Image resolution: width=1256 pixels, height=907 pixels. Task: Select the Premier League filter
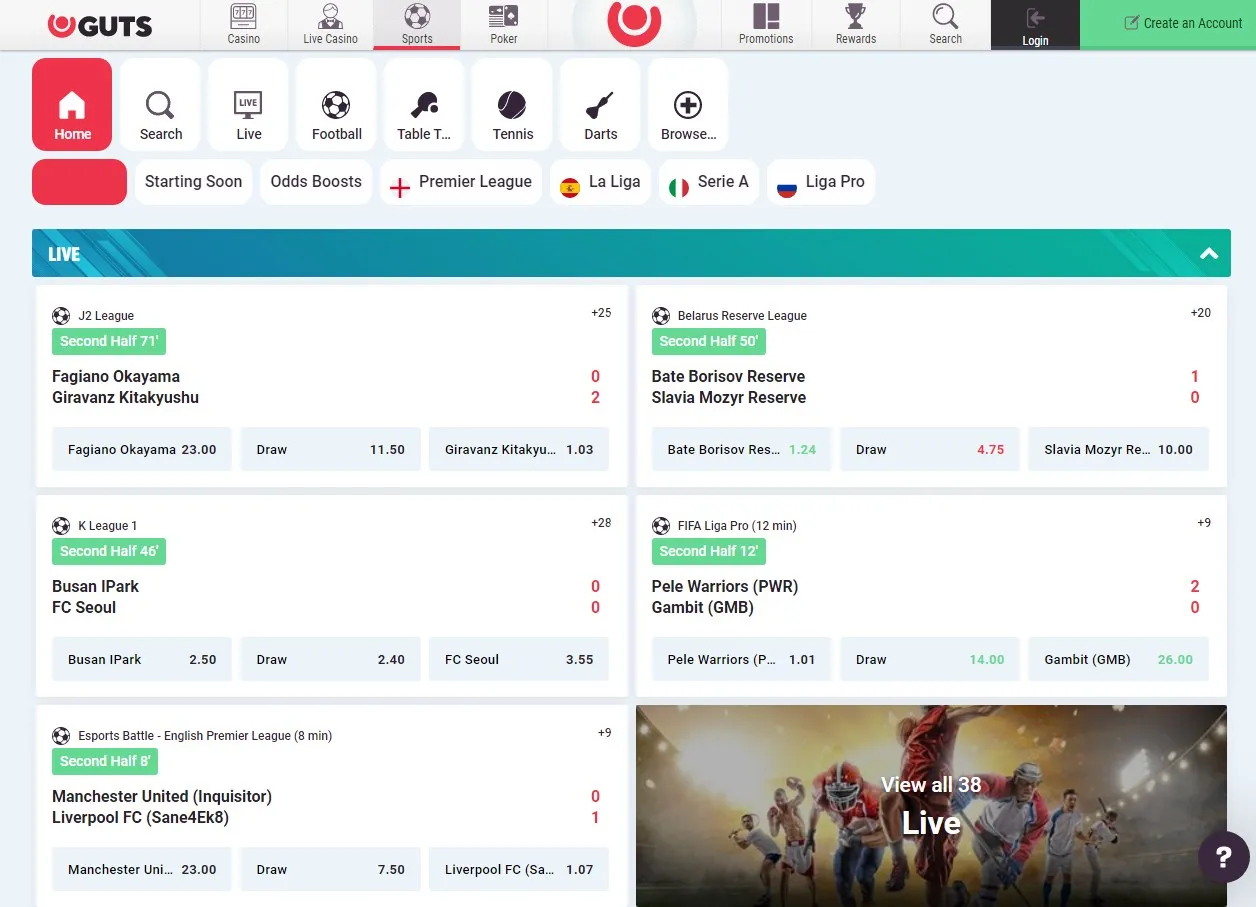click(461, 182)
